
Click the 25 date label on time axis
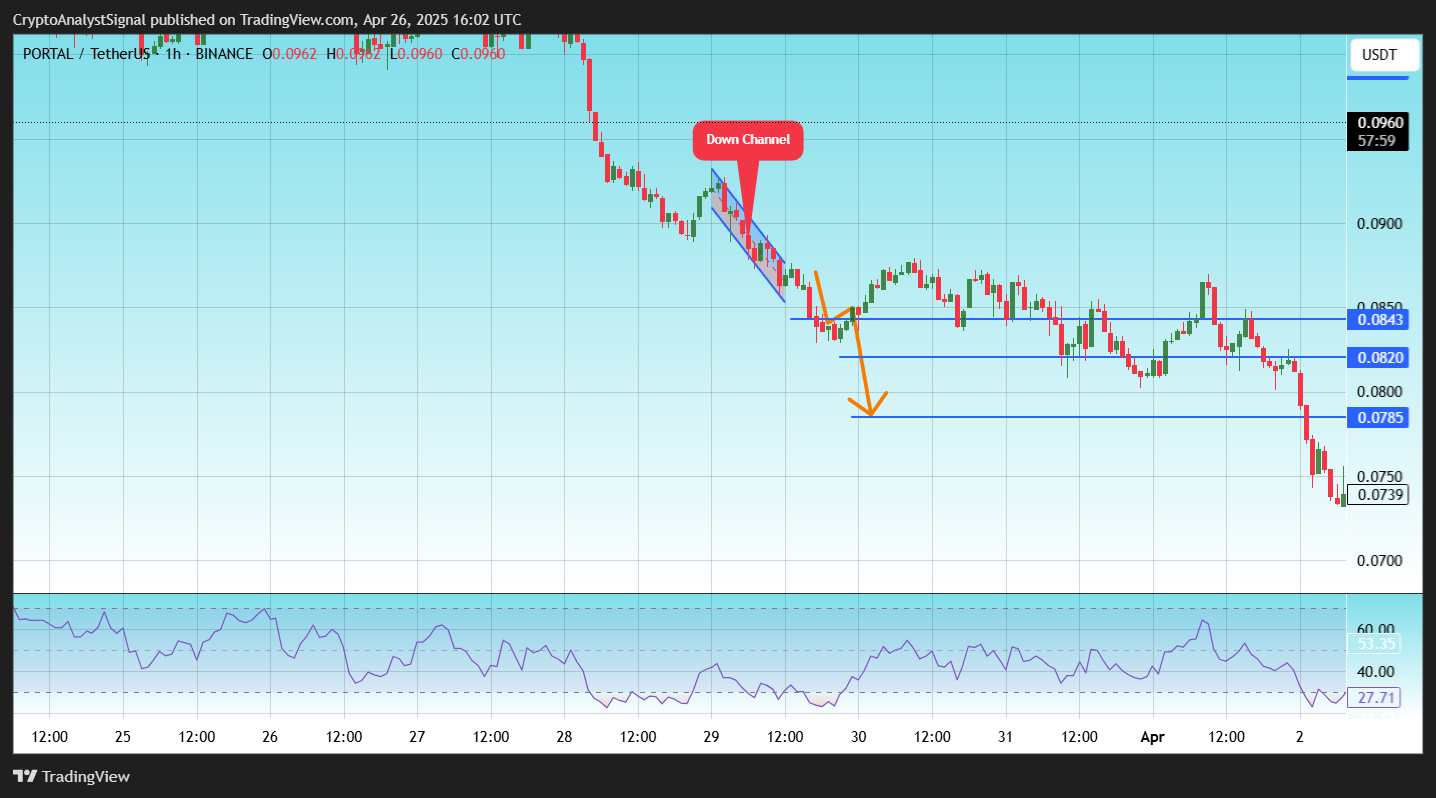123,737
